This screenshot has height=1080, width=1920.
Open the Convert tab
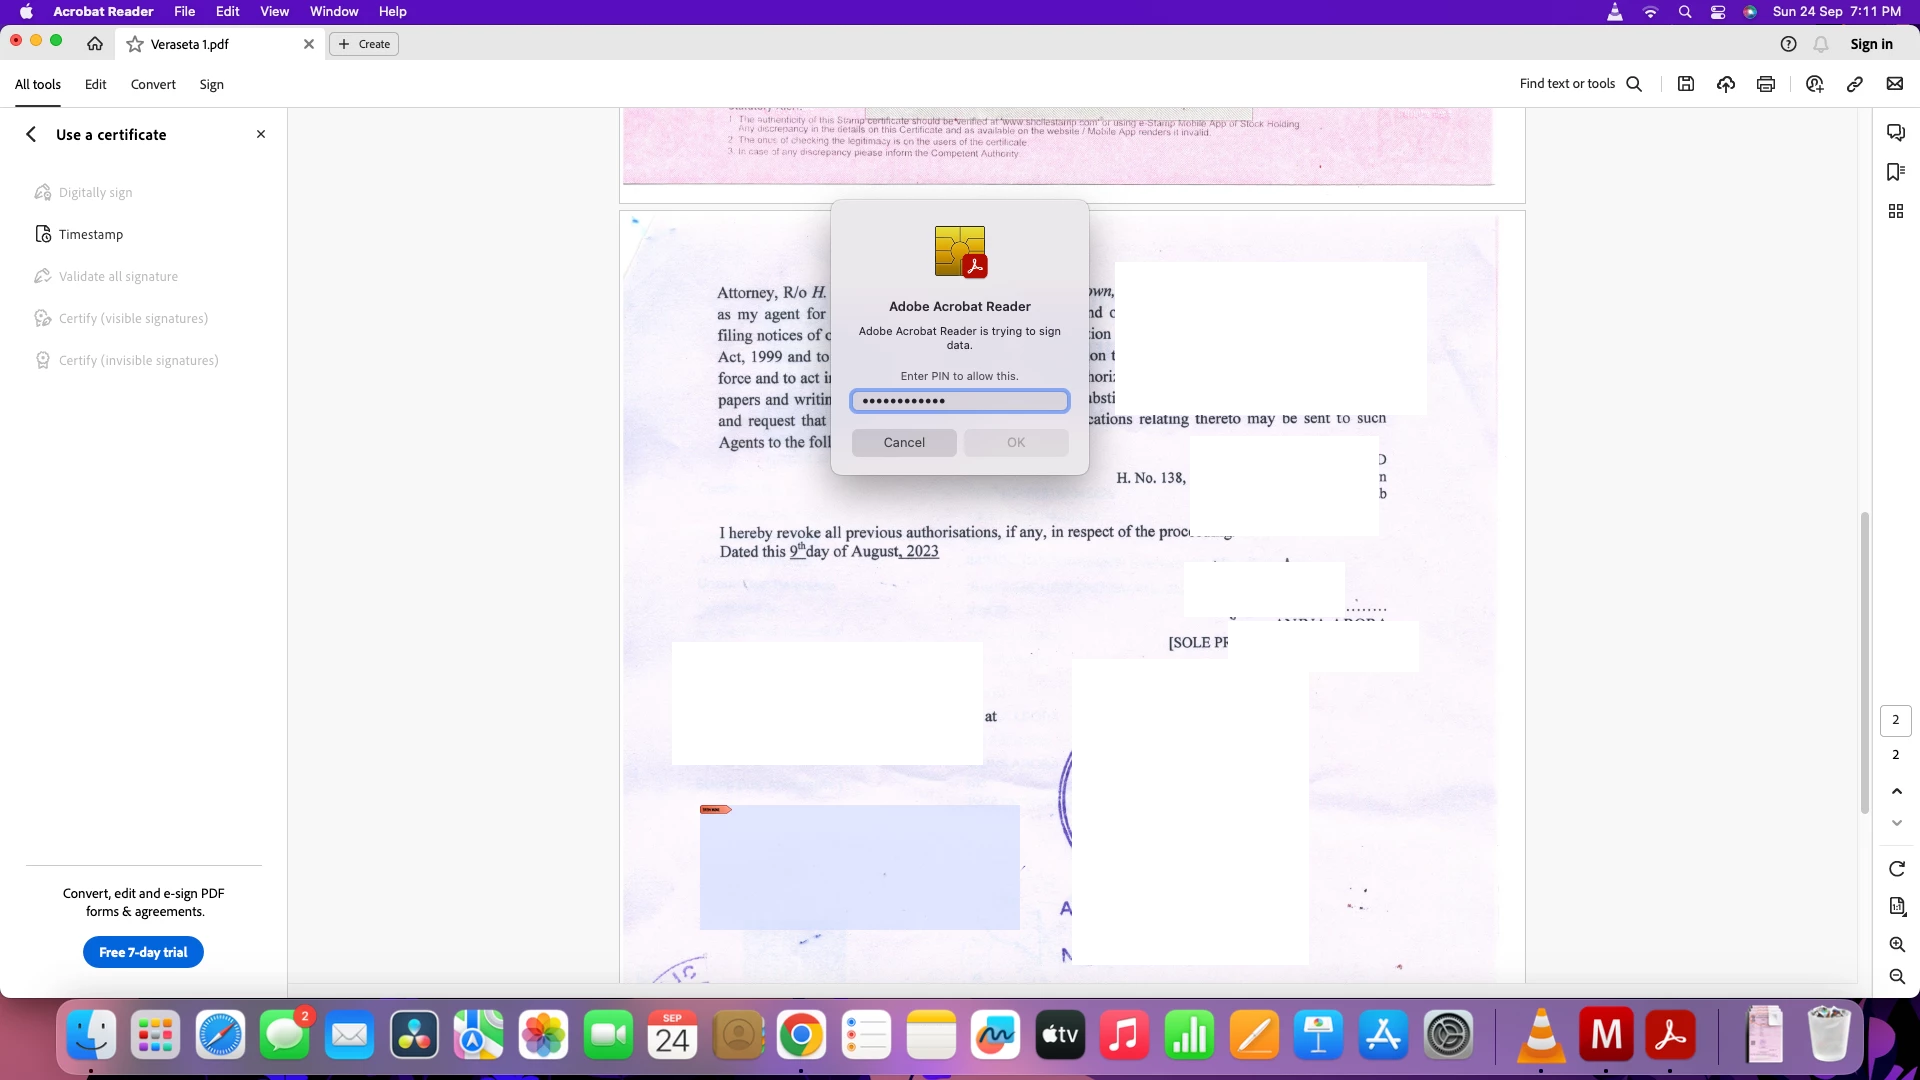click(x=153, y=84)
